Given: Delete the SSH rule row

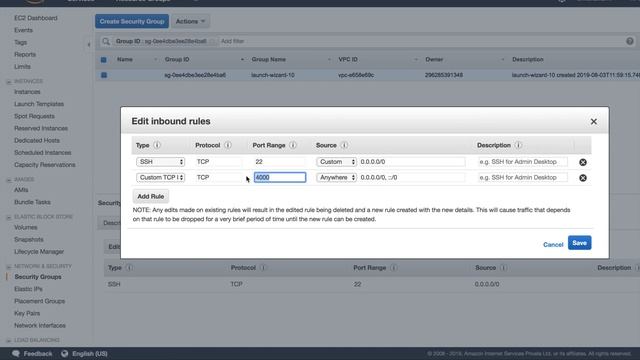Looking at the screenshot, I should point(583,162).
